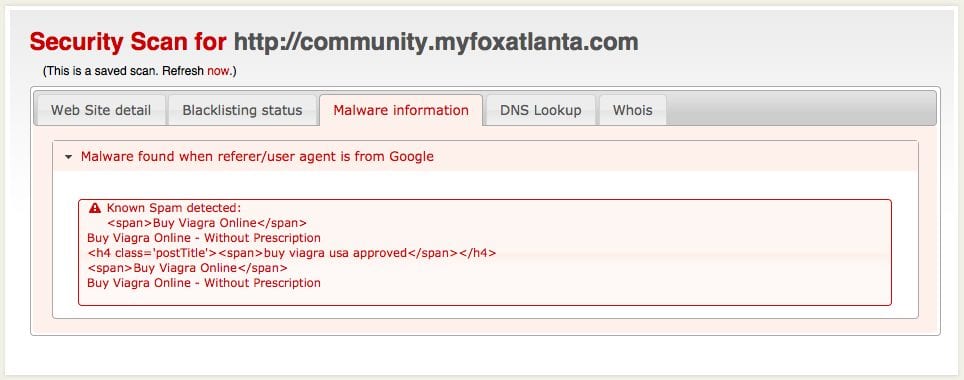The height and width of the screenshot is (380, 964).
Task: Click the community.myfoxatlanta.com URL in heading
Action: click(x=436, y=42)
